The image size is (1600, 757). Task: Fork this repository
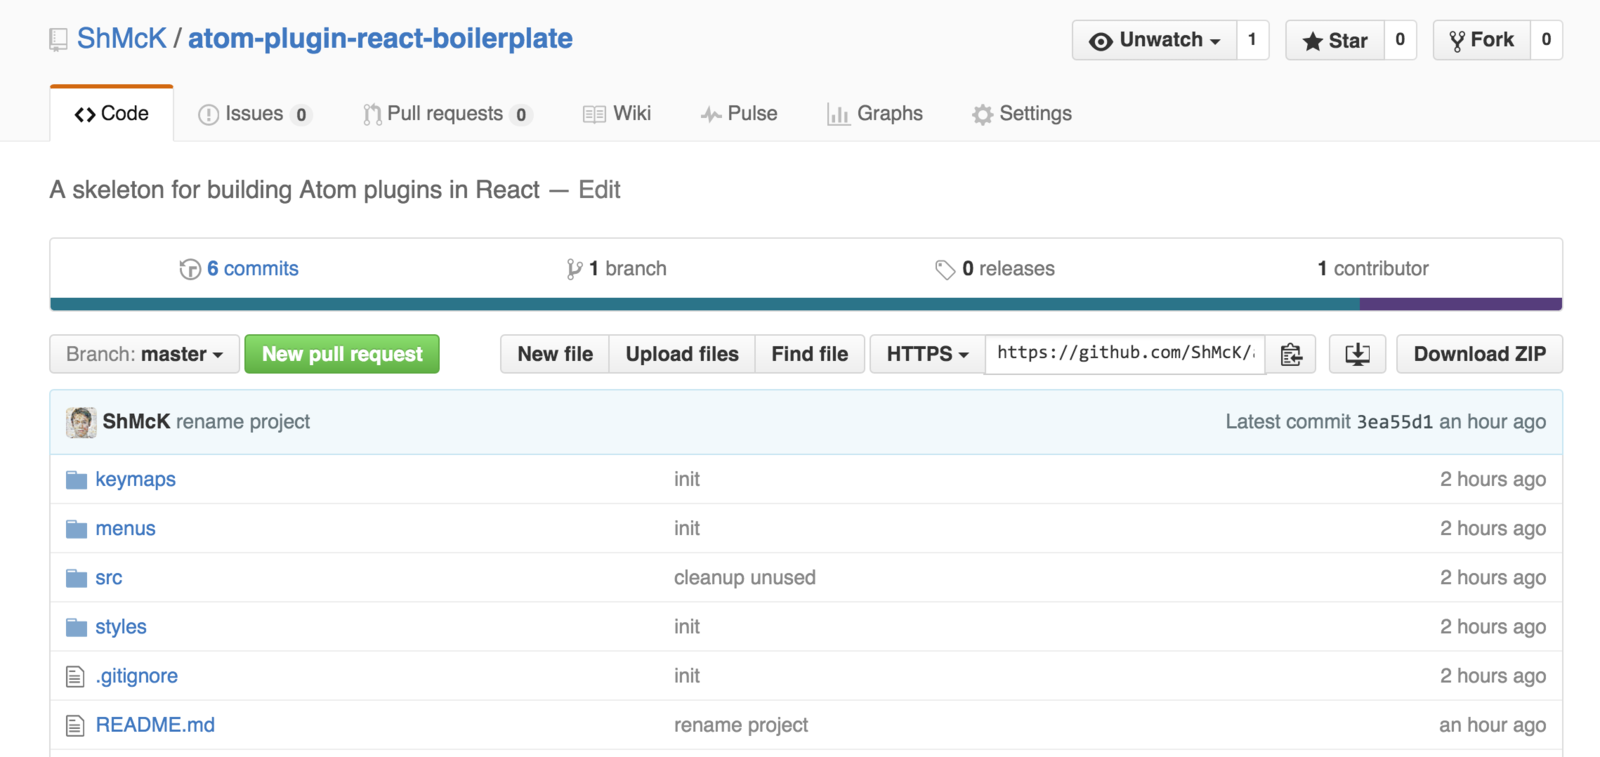[1482, 40]
